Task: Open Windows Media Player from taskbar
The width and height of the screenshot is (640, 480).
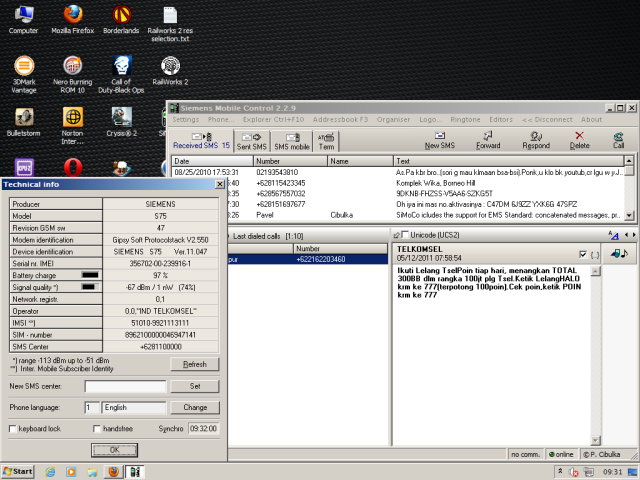Action: 71,472
